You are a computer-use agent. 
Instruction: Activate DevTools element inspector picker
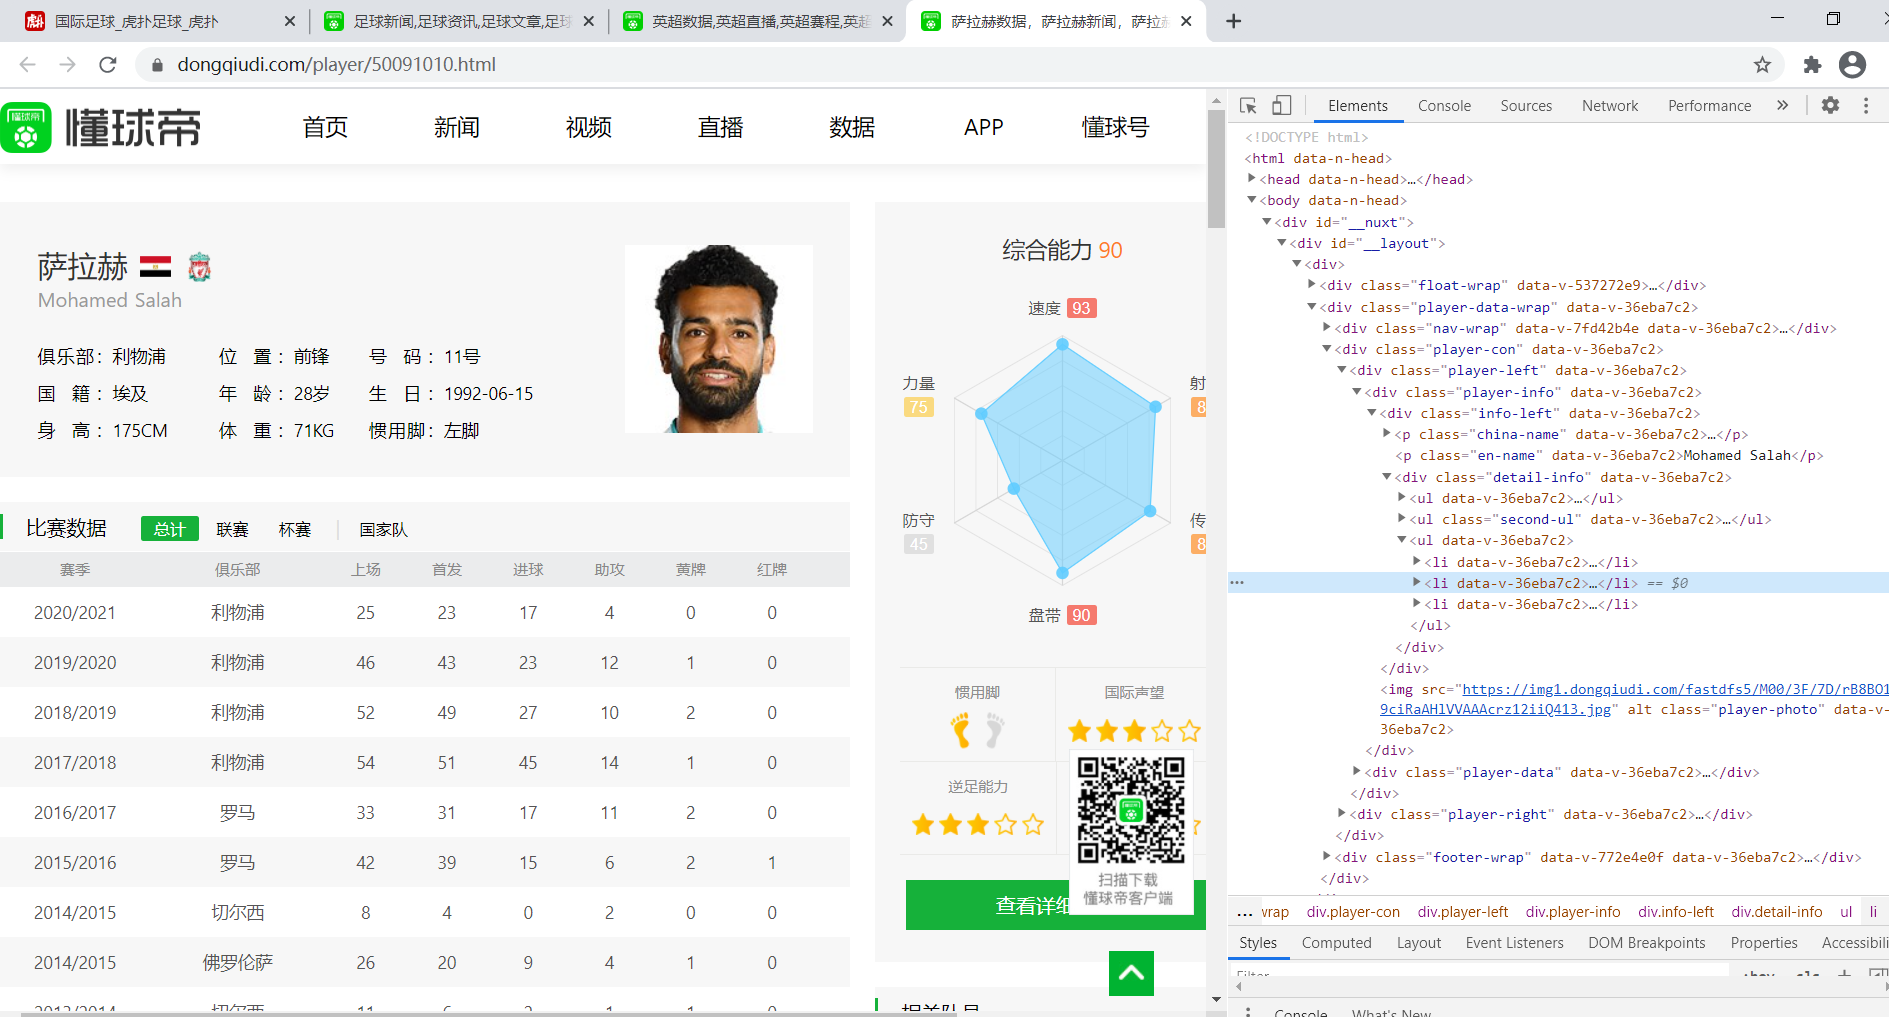[1248, 105]
